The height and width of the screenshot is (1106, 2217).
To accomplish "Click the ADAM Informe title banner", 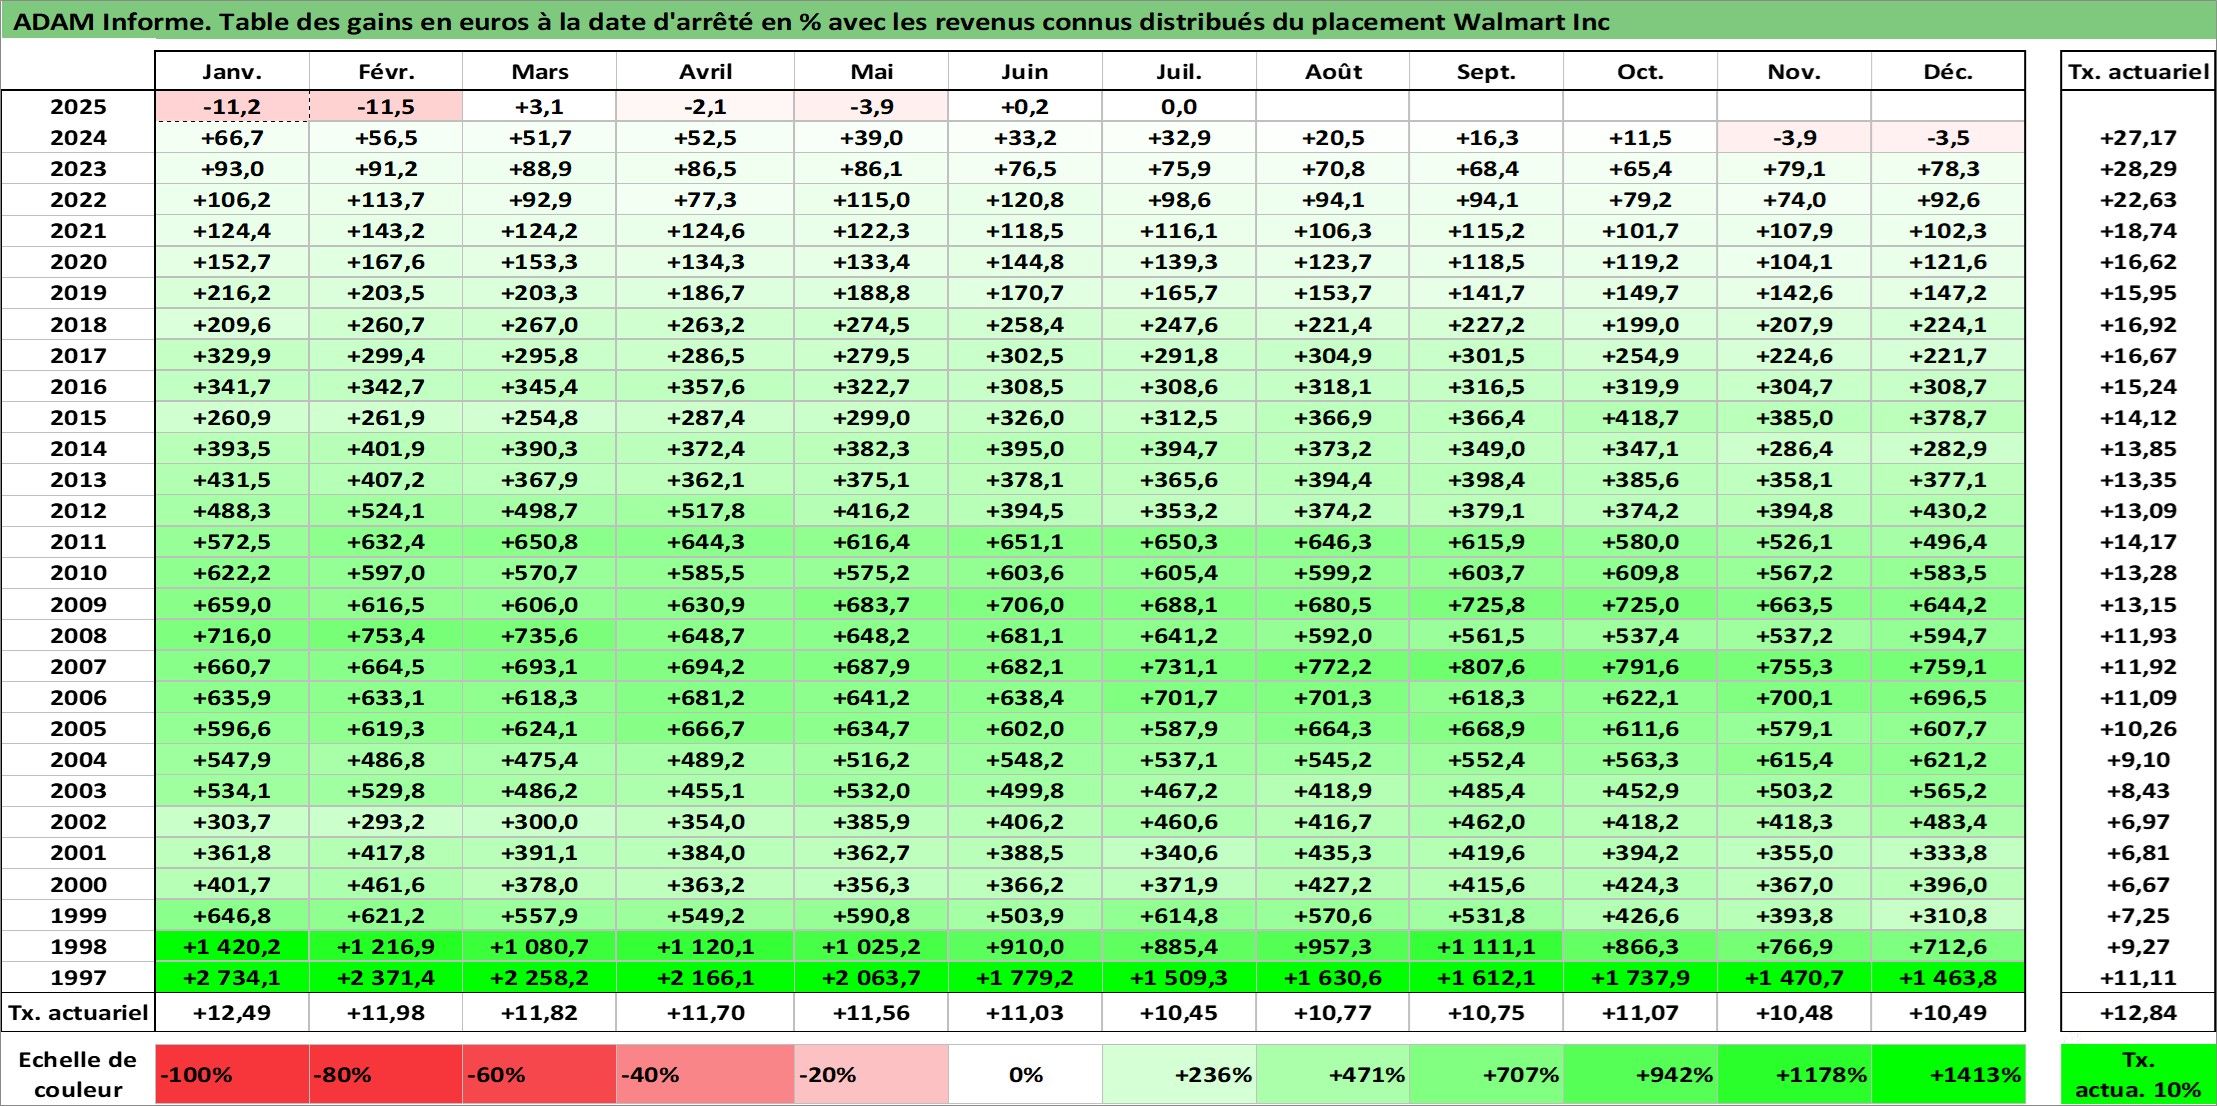I will 1108,21.
